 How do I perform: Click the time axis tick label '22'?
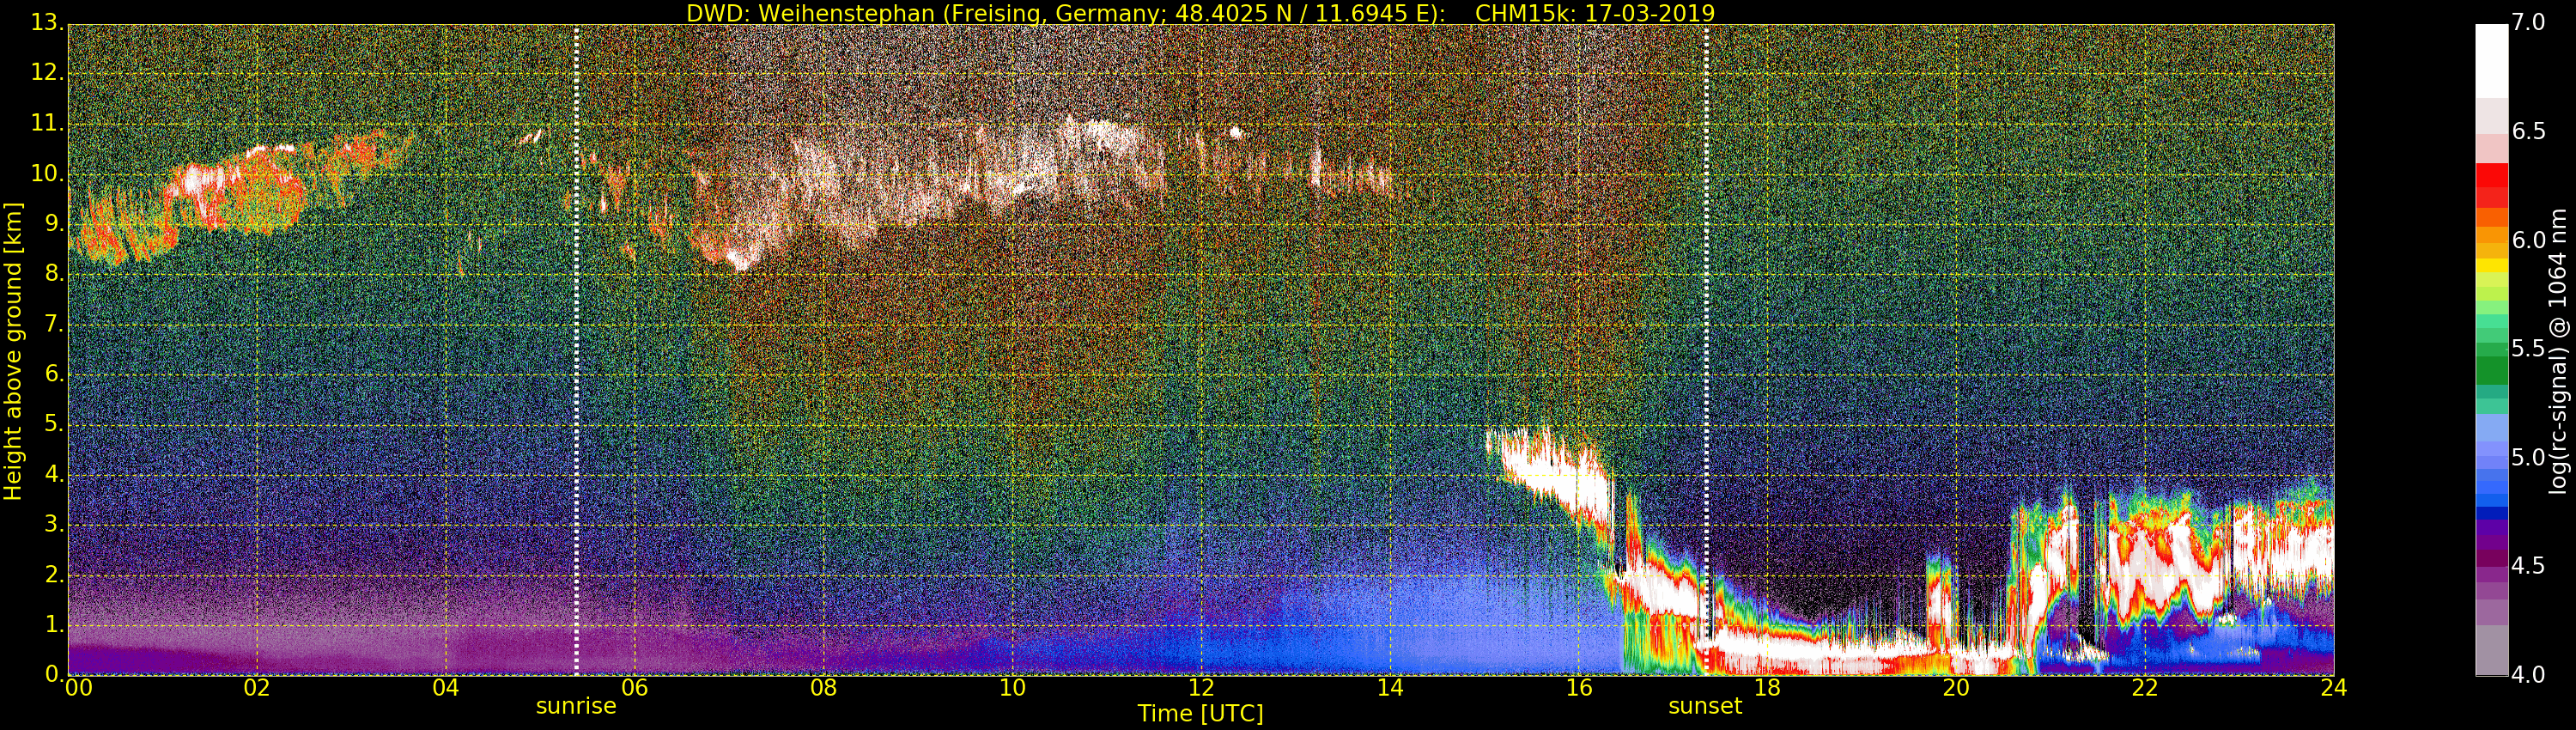[x=2145, y=688]
